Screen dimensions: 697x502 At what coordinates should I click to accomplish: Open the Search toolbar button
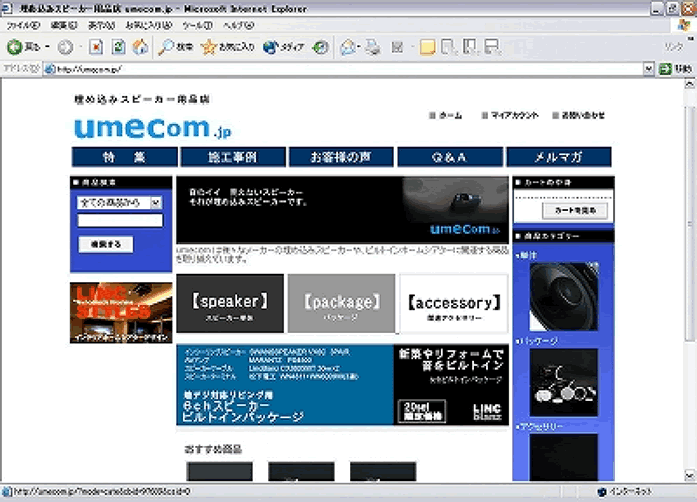[x=177, y=47]
